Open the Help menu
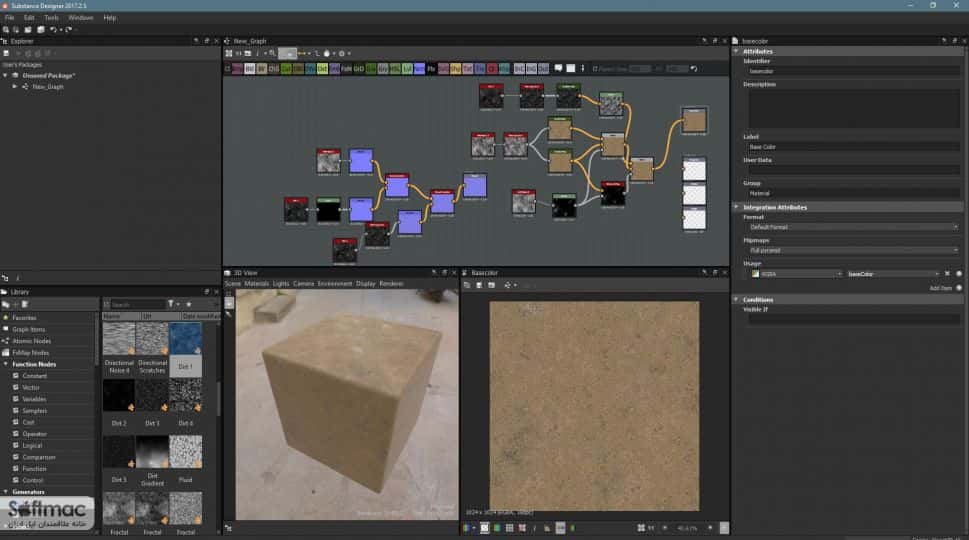 pyautogui.click(x=109, y=18)
